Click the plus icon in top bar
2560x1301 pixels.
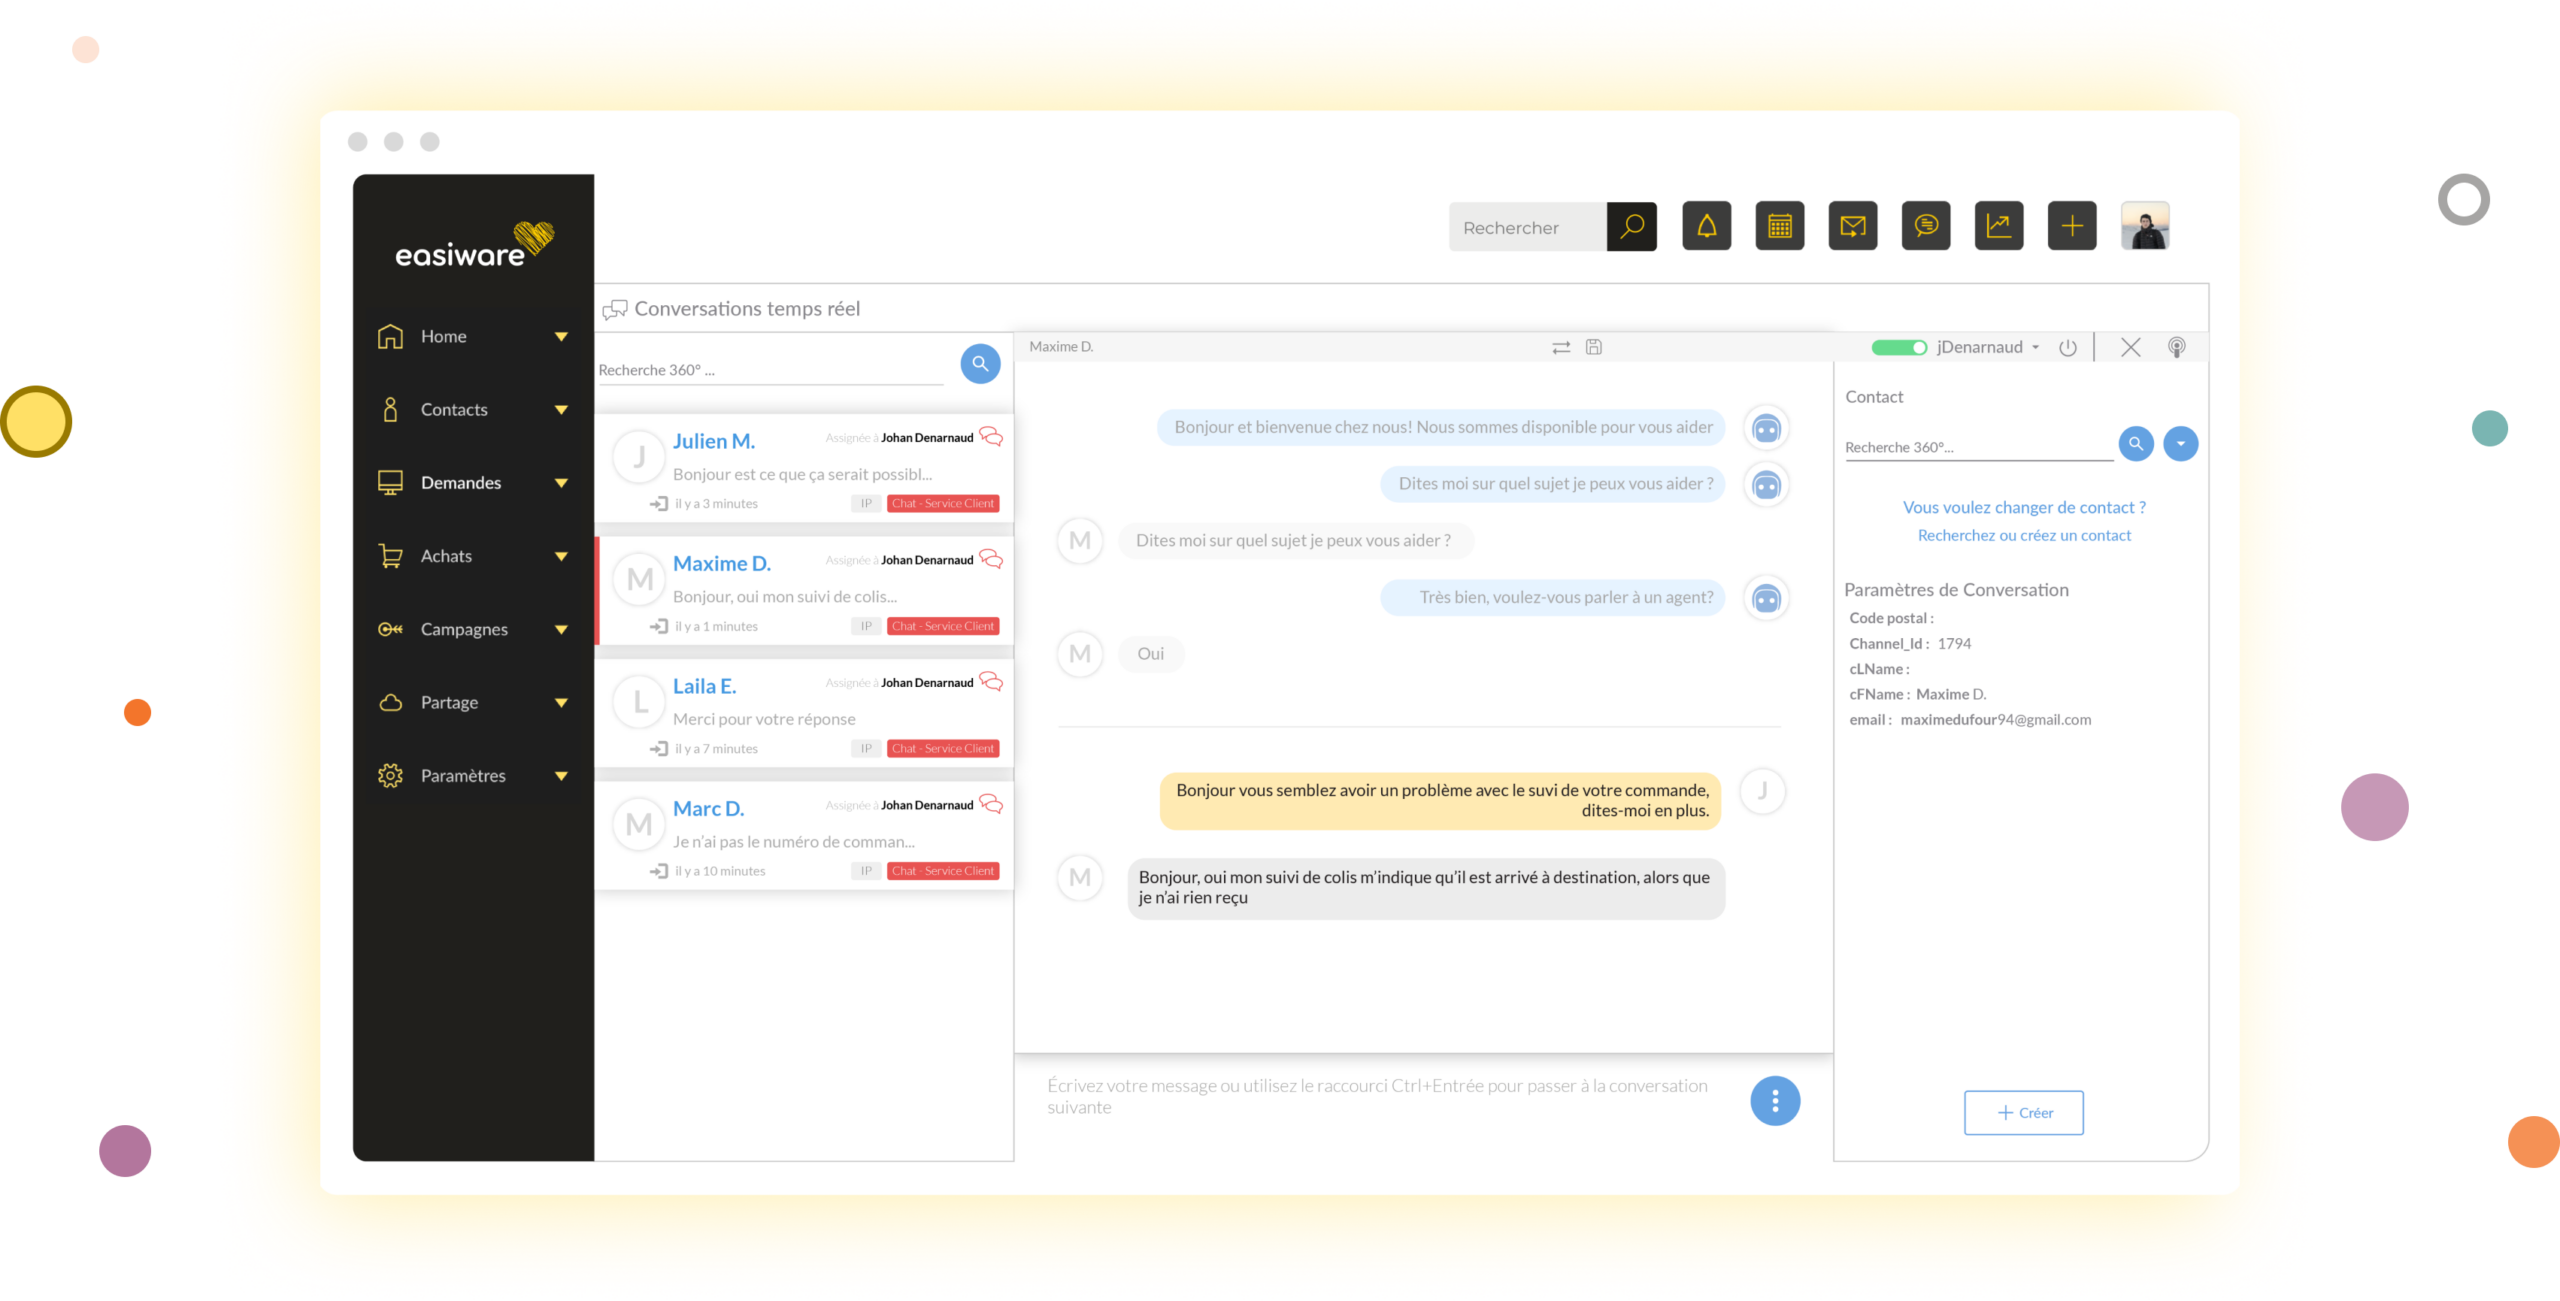pos(2071,226)
